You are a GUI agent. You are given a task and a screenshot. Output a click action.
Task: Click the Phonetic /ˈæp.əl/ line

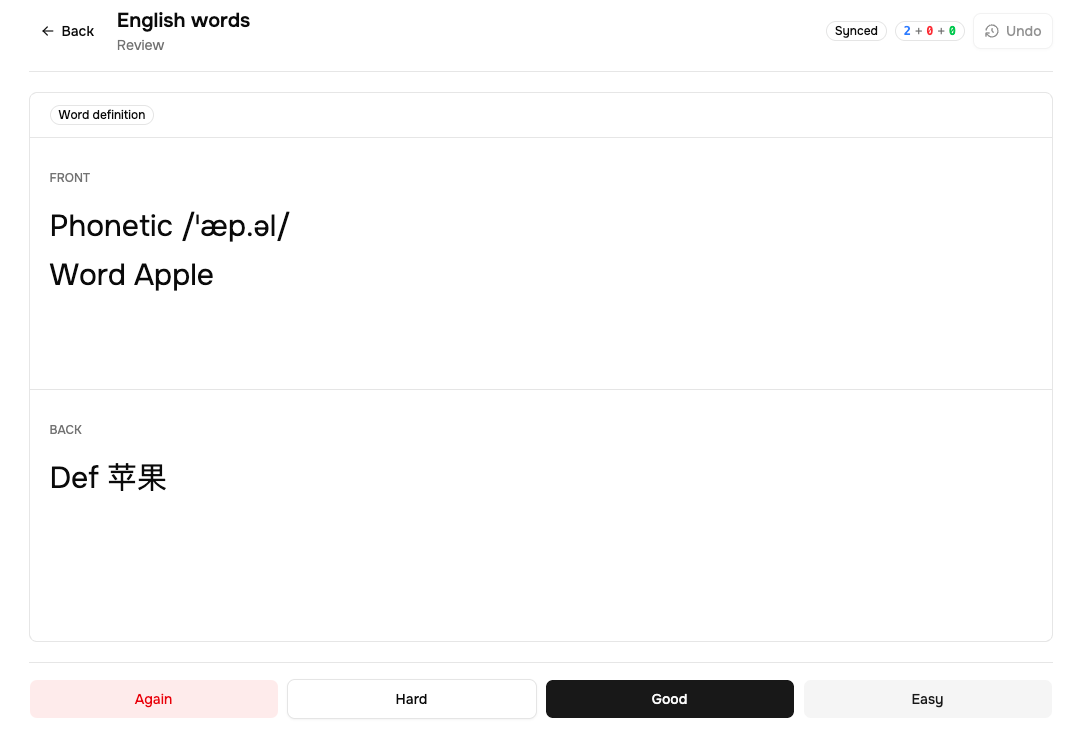click(169, 226)
